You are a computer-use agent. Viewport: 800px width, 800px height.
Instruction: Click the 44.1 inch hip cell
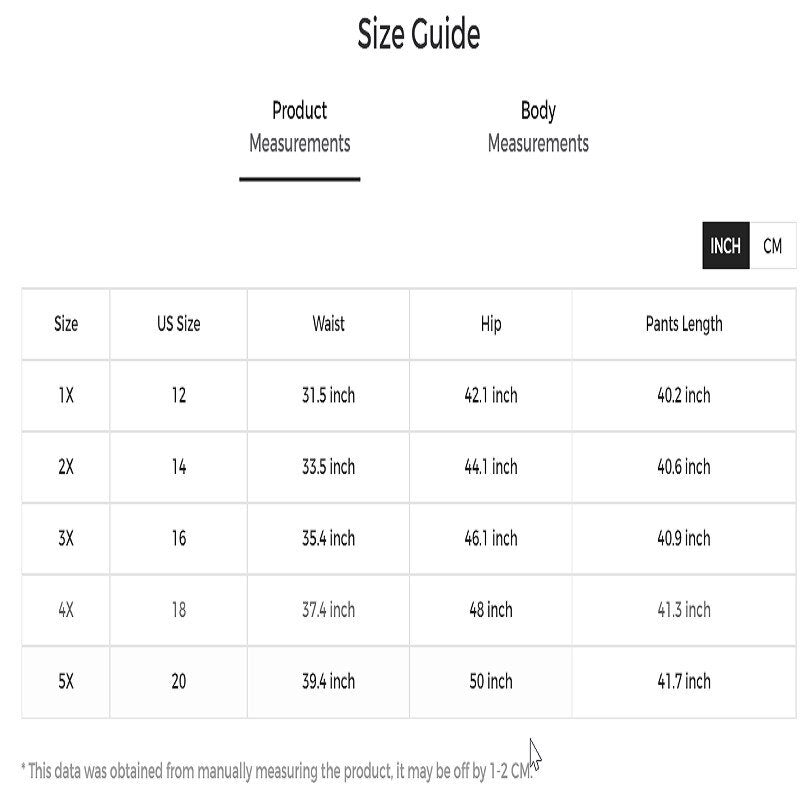(490, 467)
